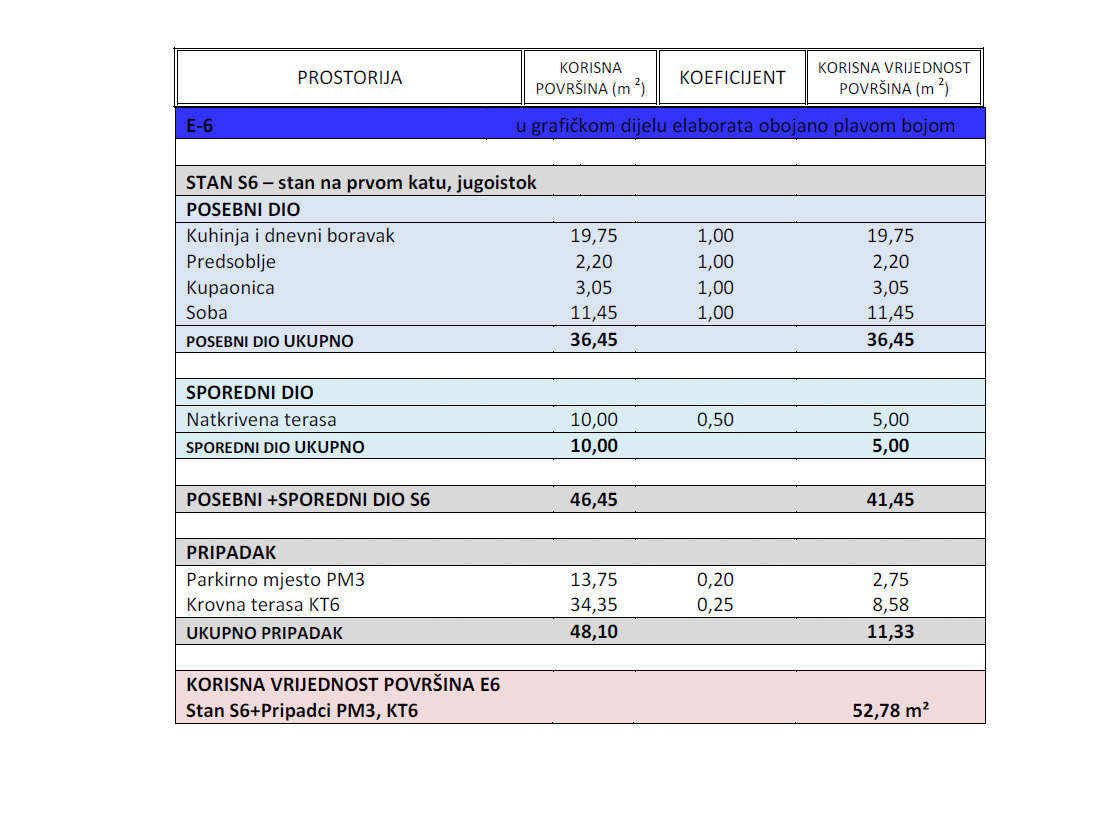Select the KOEFICIJENT column header

pyautogui.click(x=732, y=77)
